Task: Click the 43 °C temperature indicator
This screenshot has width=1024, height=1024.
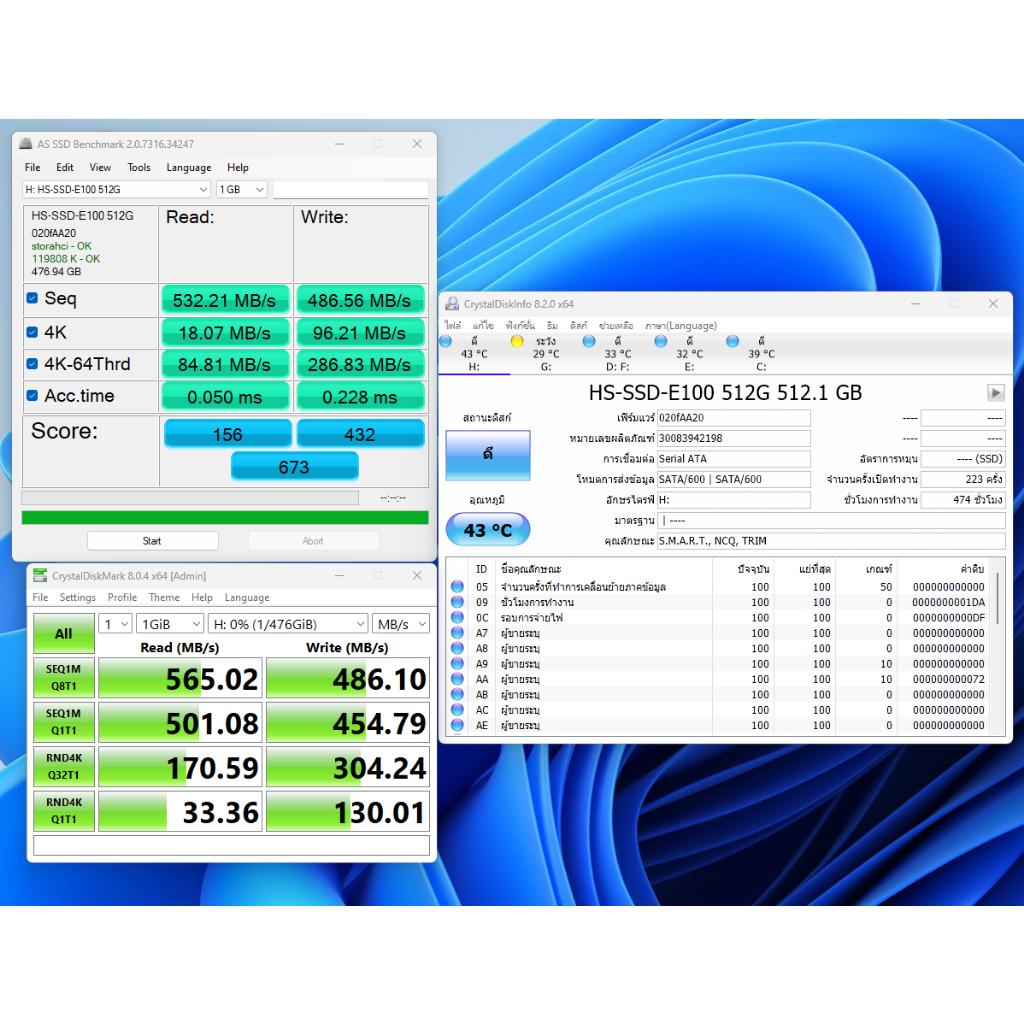Action: [487, 530]
